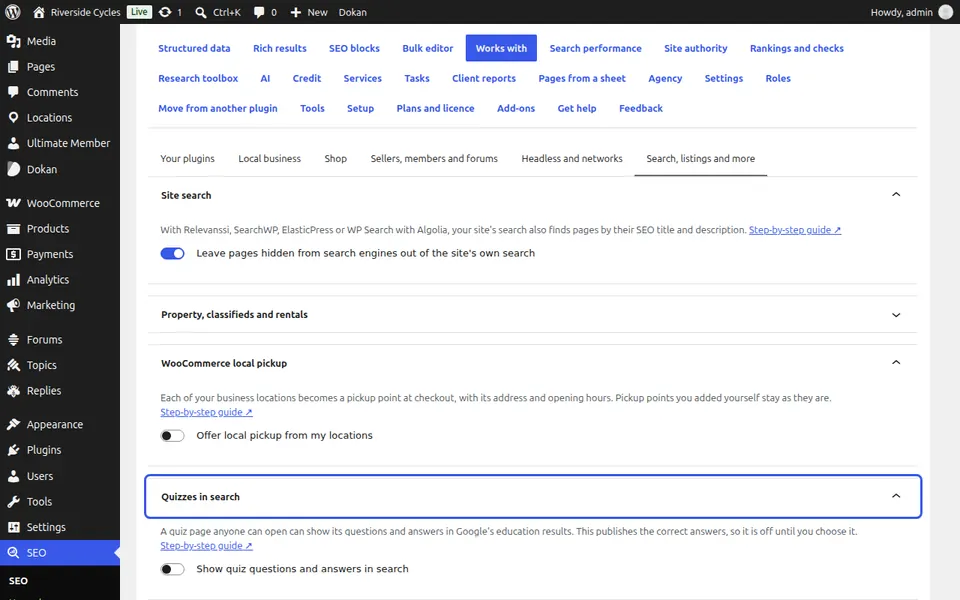Open Step-by-step guide link for Site search
Image resolution: width=960 pixels, height=600 pixels.
(x=795, y=230)
